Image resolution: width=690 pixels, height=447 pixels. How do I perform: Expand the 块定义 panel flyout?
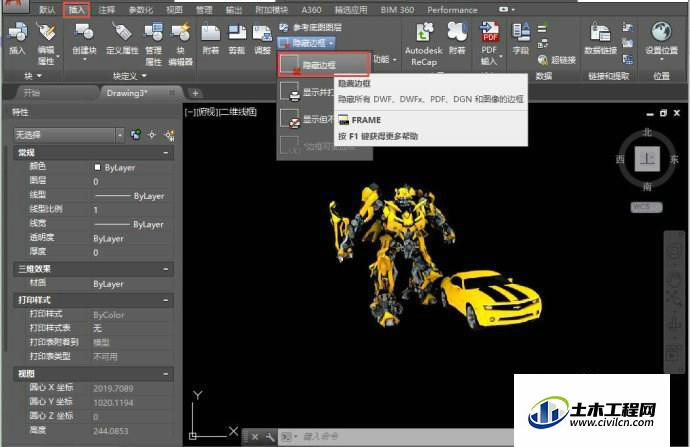tap(130, 76)
